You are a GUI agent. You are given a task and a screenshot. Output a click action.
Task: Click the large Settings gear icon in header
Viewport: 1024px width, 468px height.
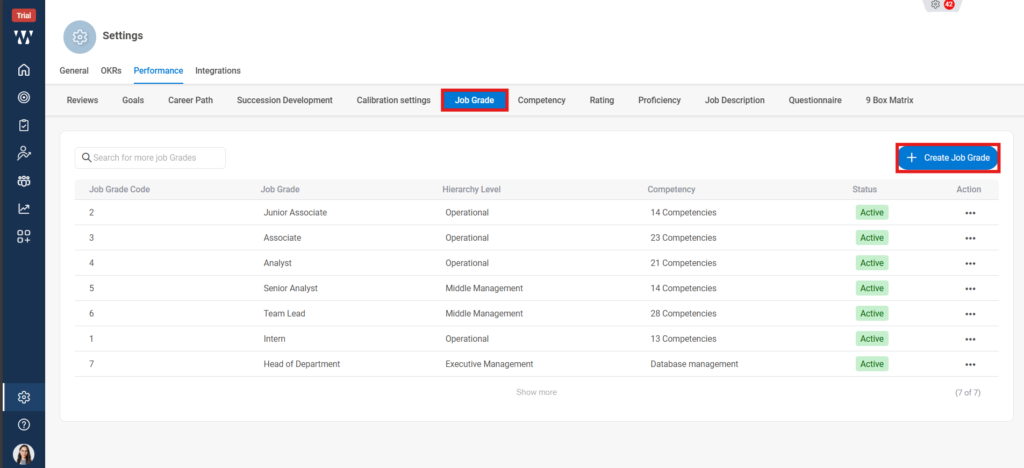click(x=80, y=37)
